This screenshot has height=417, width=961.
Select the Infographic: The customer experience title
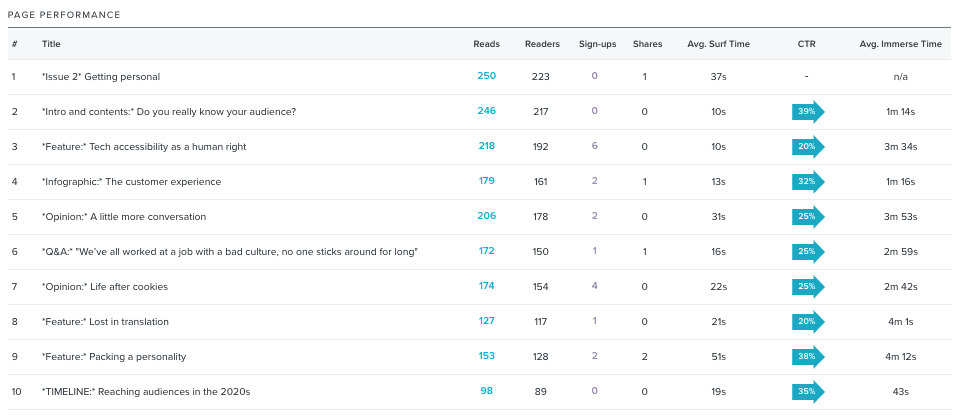click(131, 181)
